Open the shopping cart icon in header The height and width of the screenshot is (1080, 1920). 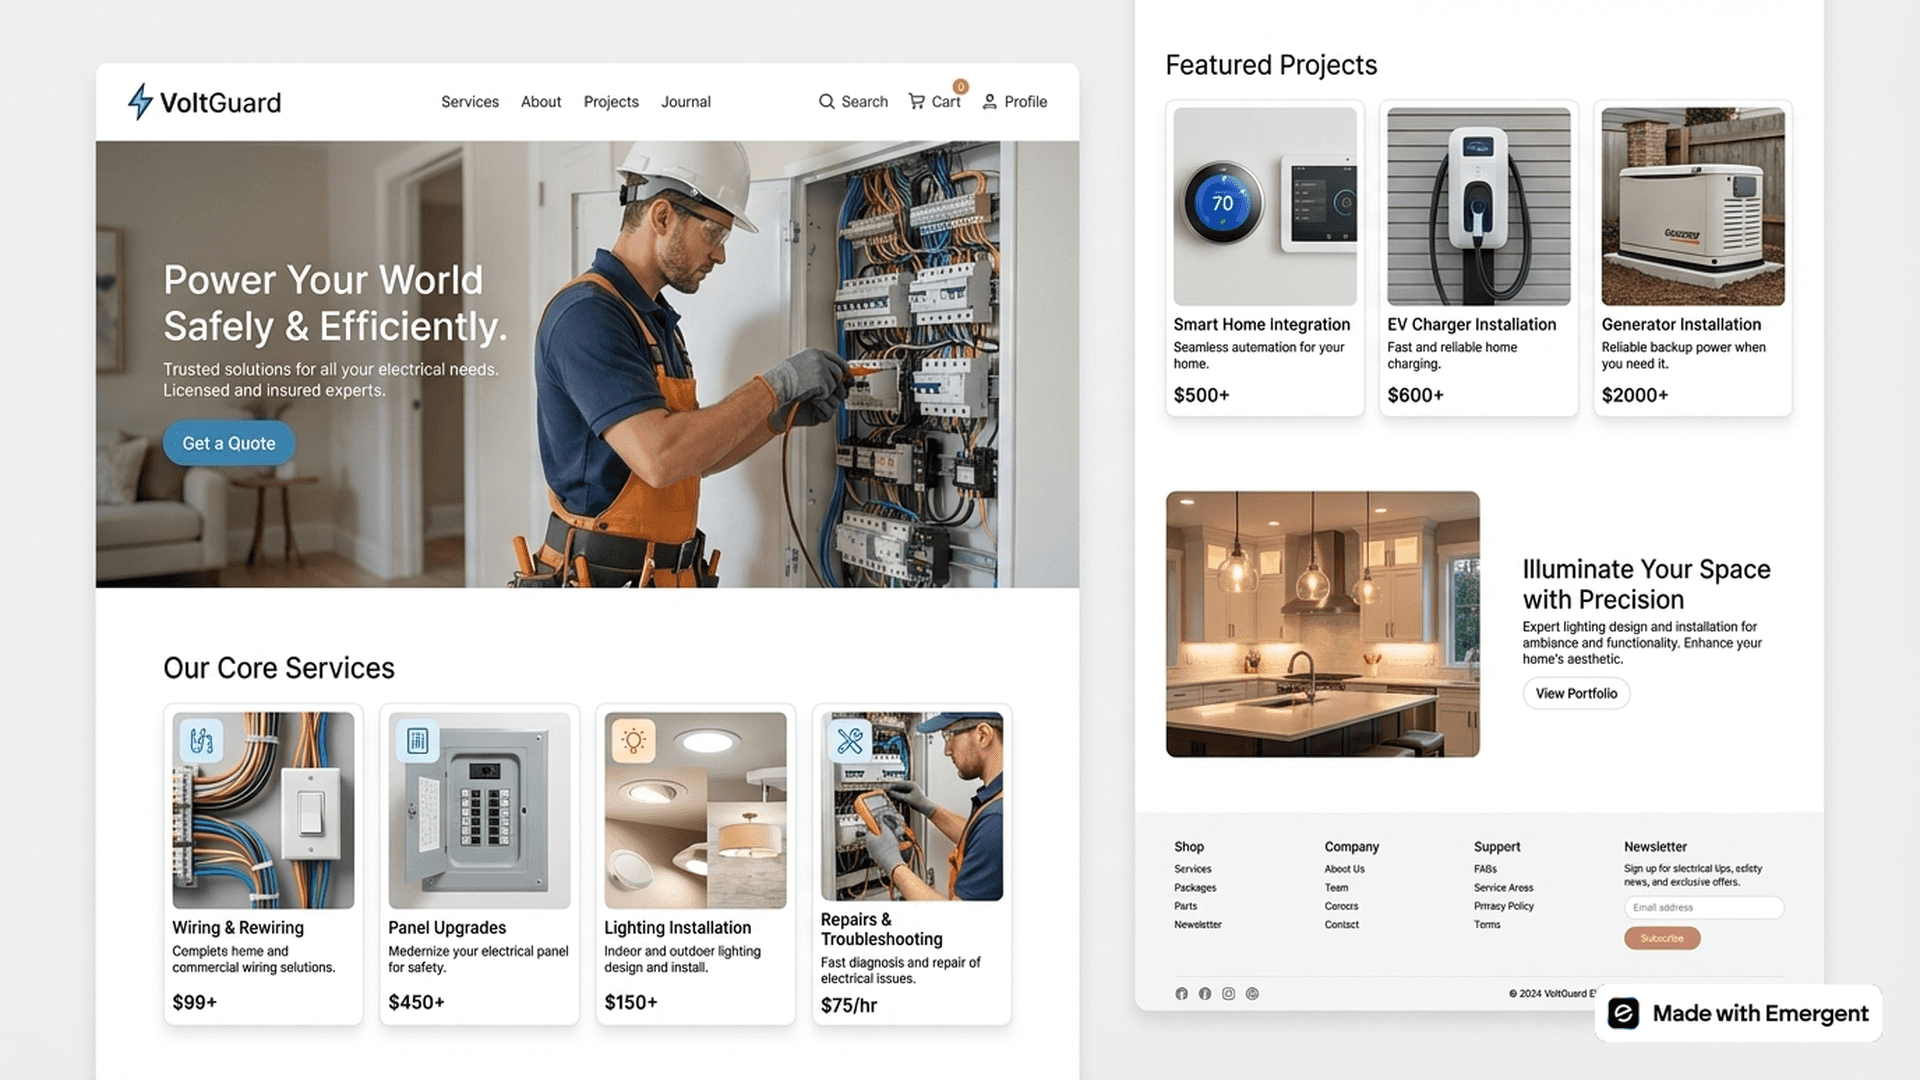coord(918,101)
